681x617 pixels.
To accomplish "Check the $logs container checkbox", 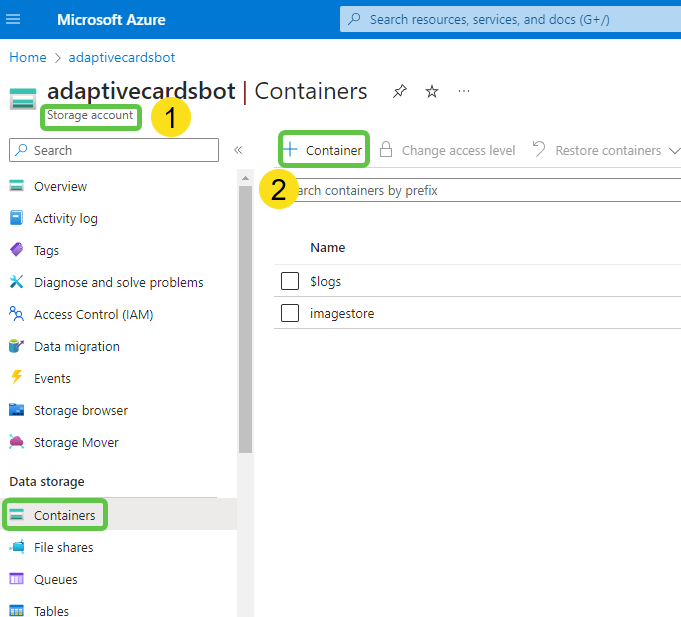I will click(x=290, y=281).
